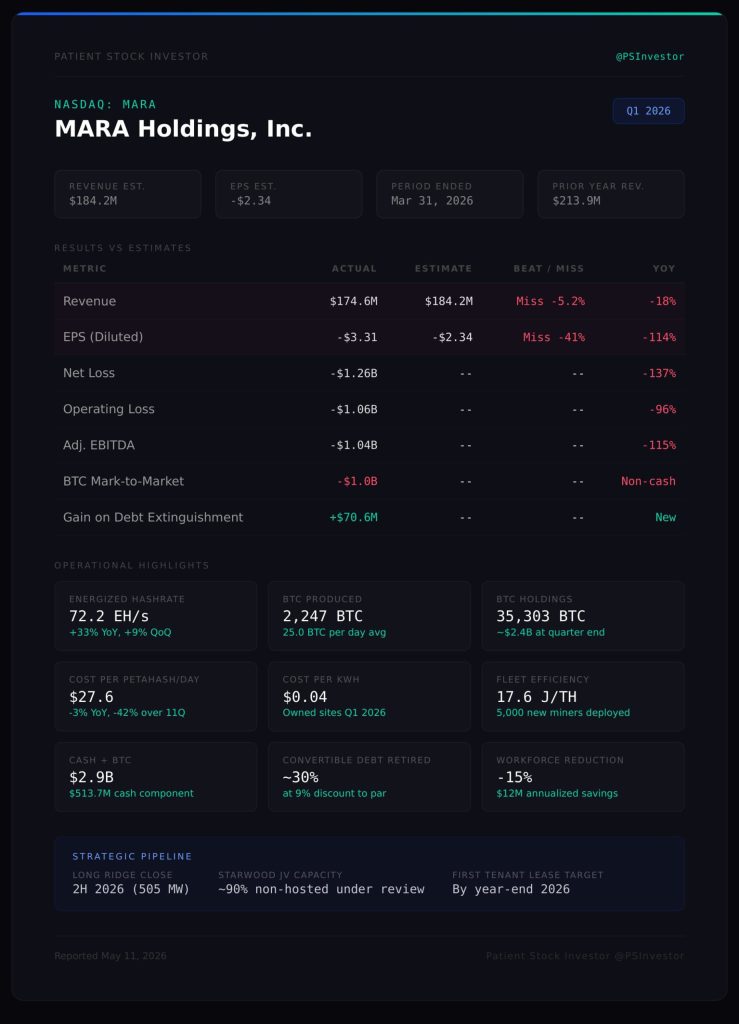739x1024 pixels.
Task: Select the red -$1.0B value
Action: [x=357, y=481]
